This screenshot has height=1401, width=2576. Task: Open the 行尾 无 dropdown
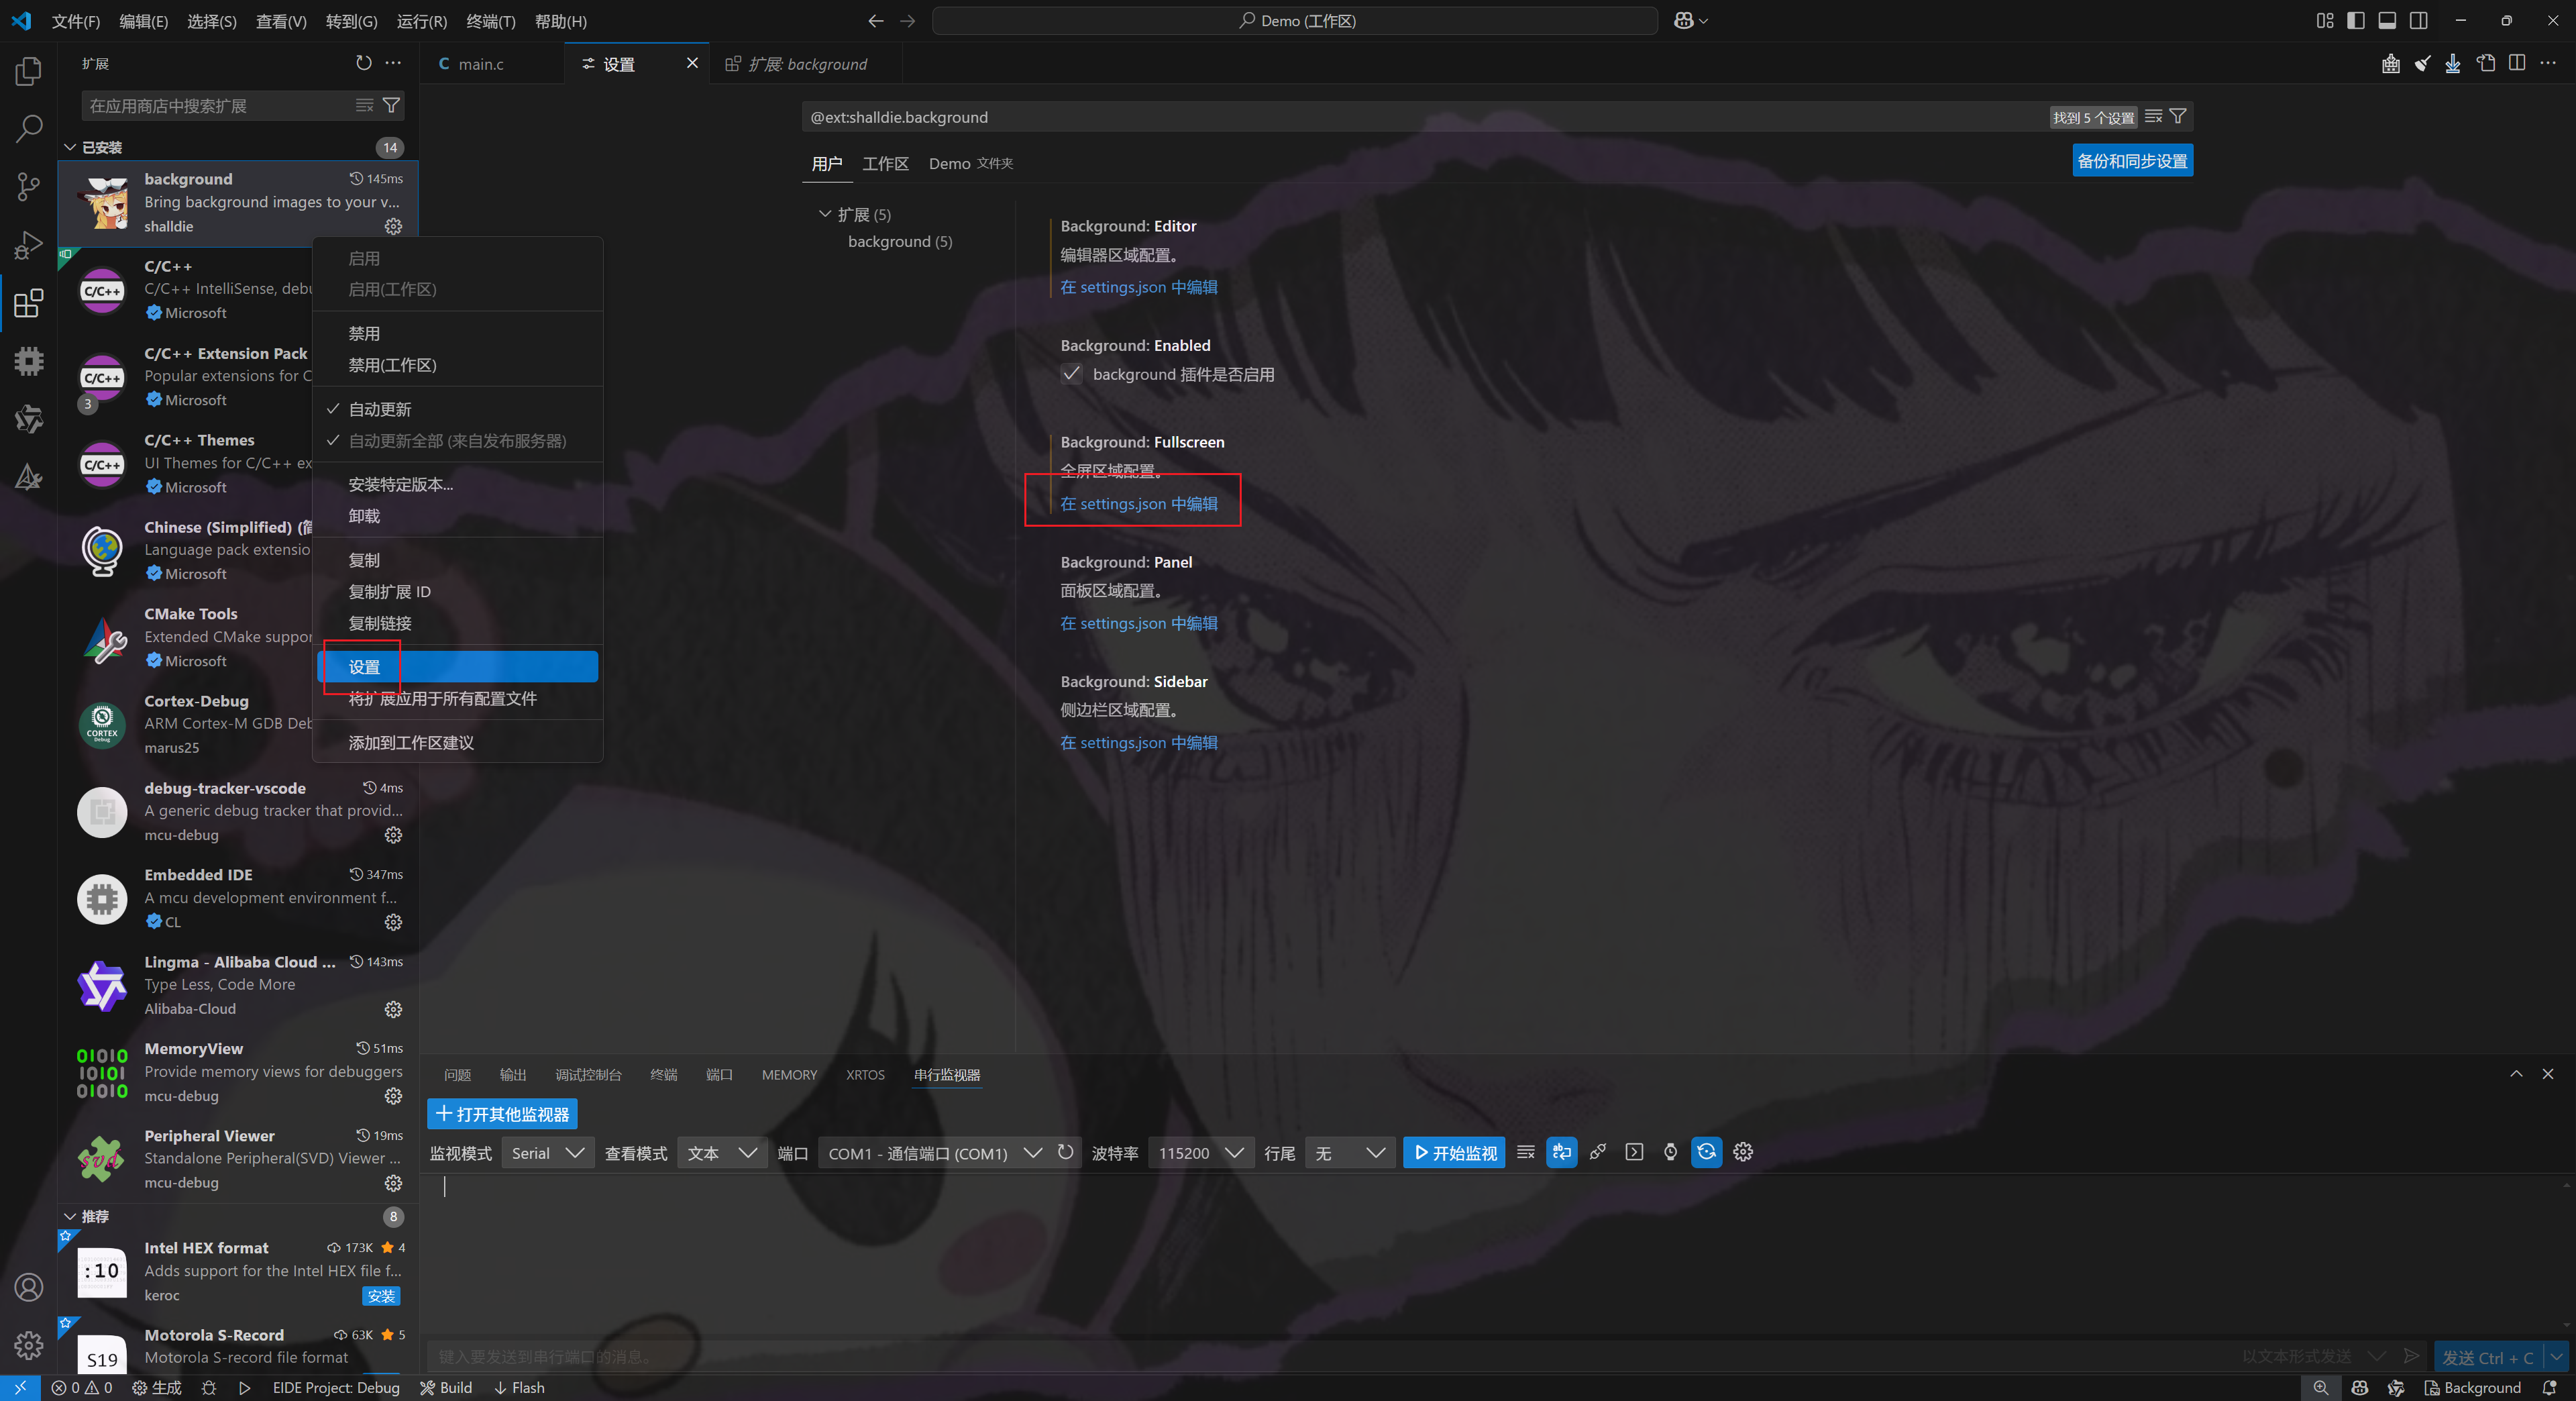(1350, 1153)
